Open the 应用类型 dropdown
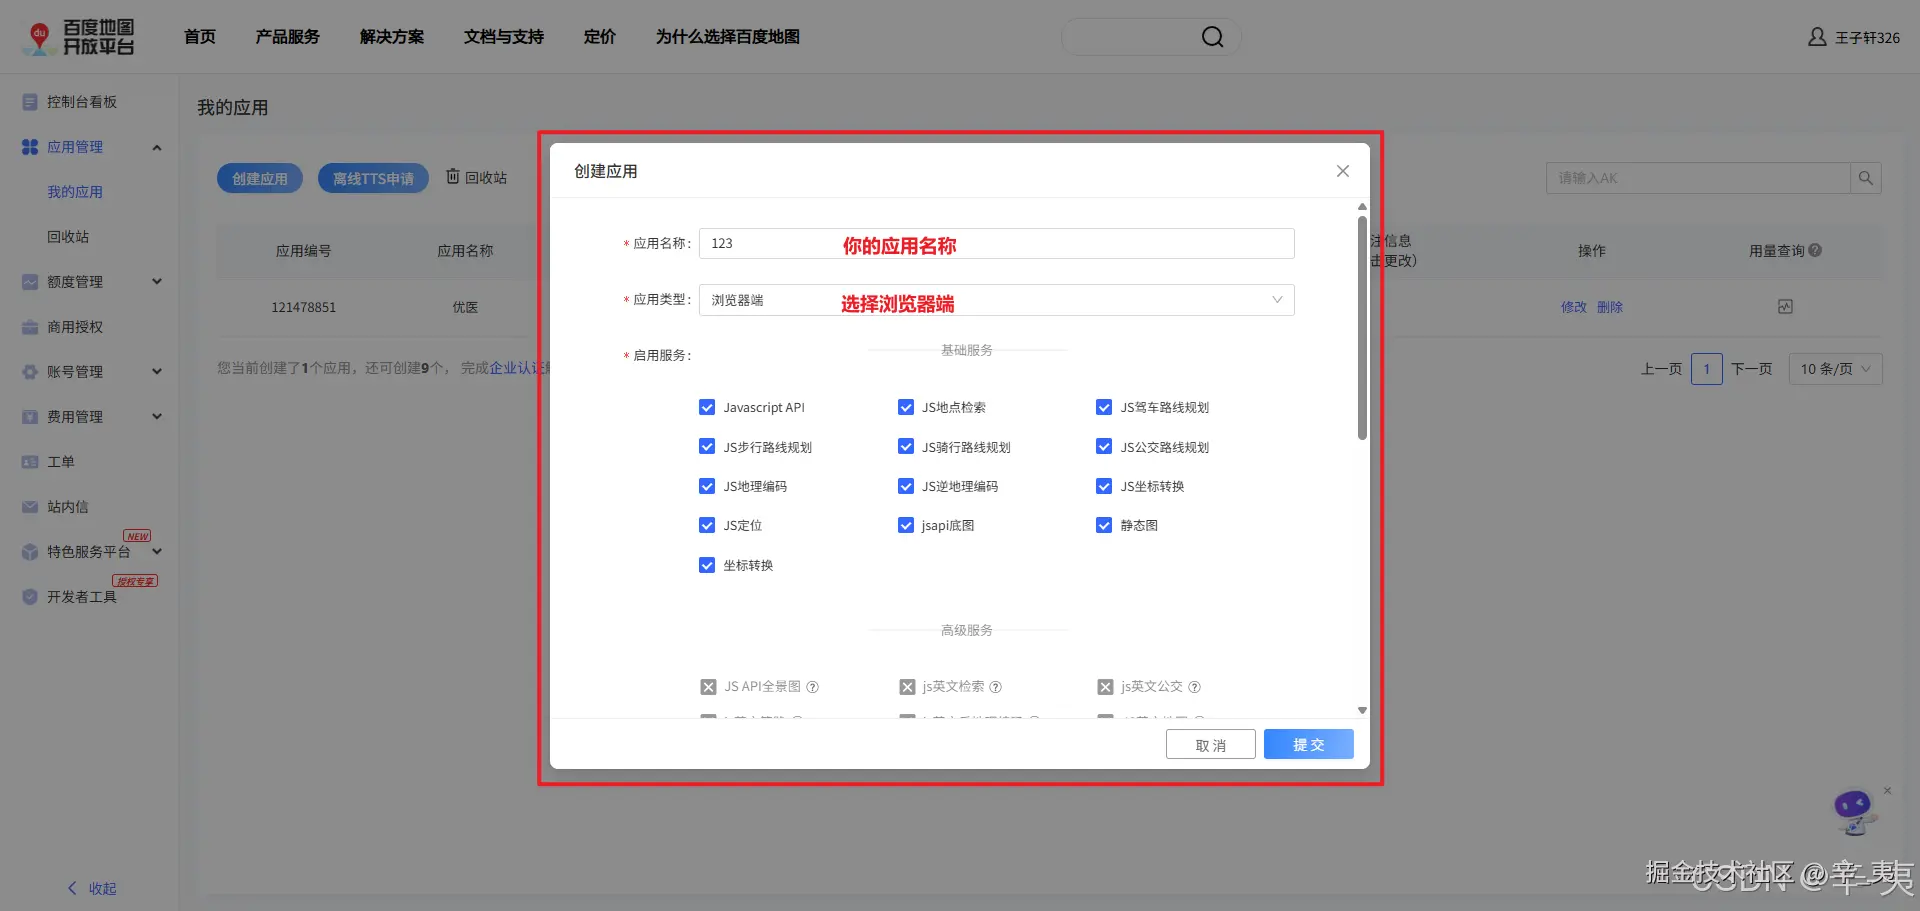1920x911 pixels. (x=1277, y=300)
